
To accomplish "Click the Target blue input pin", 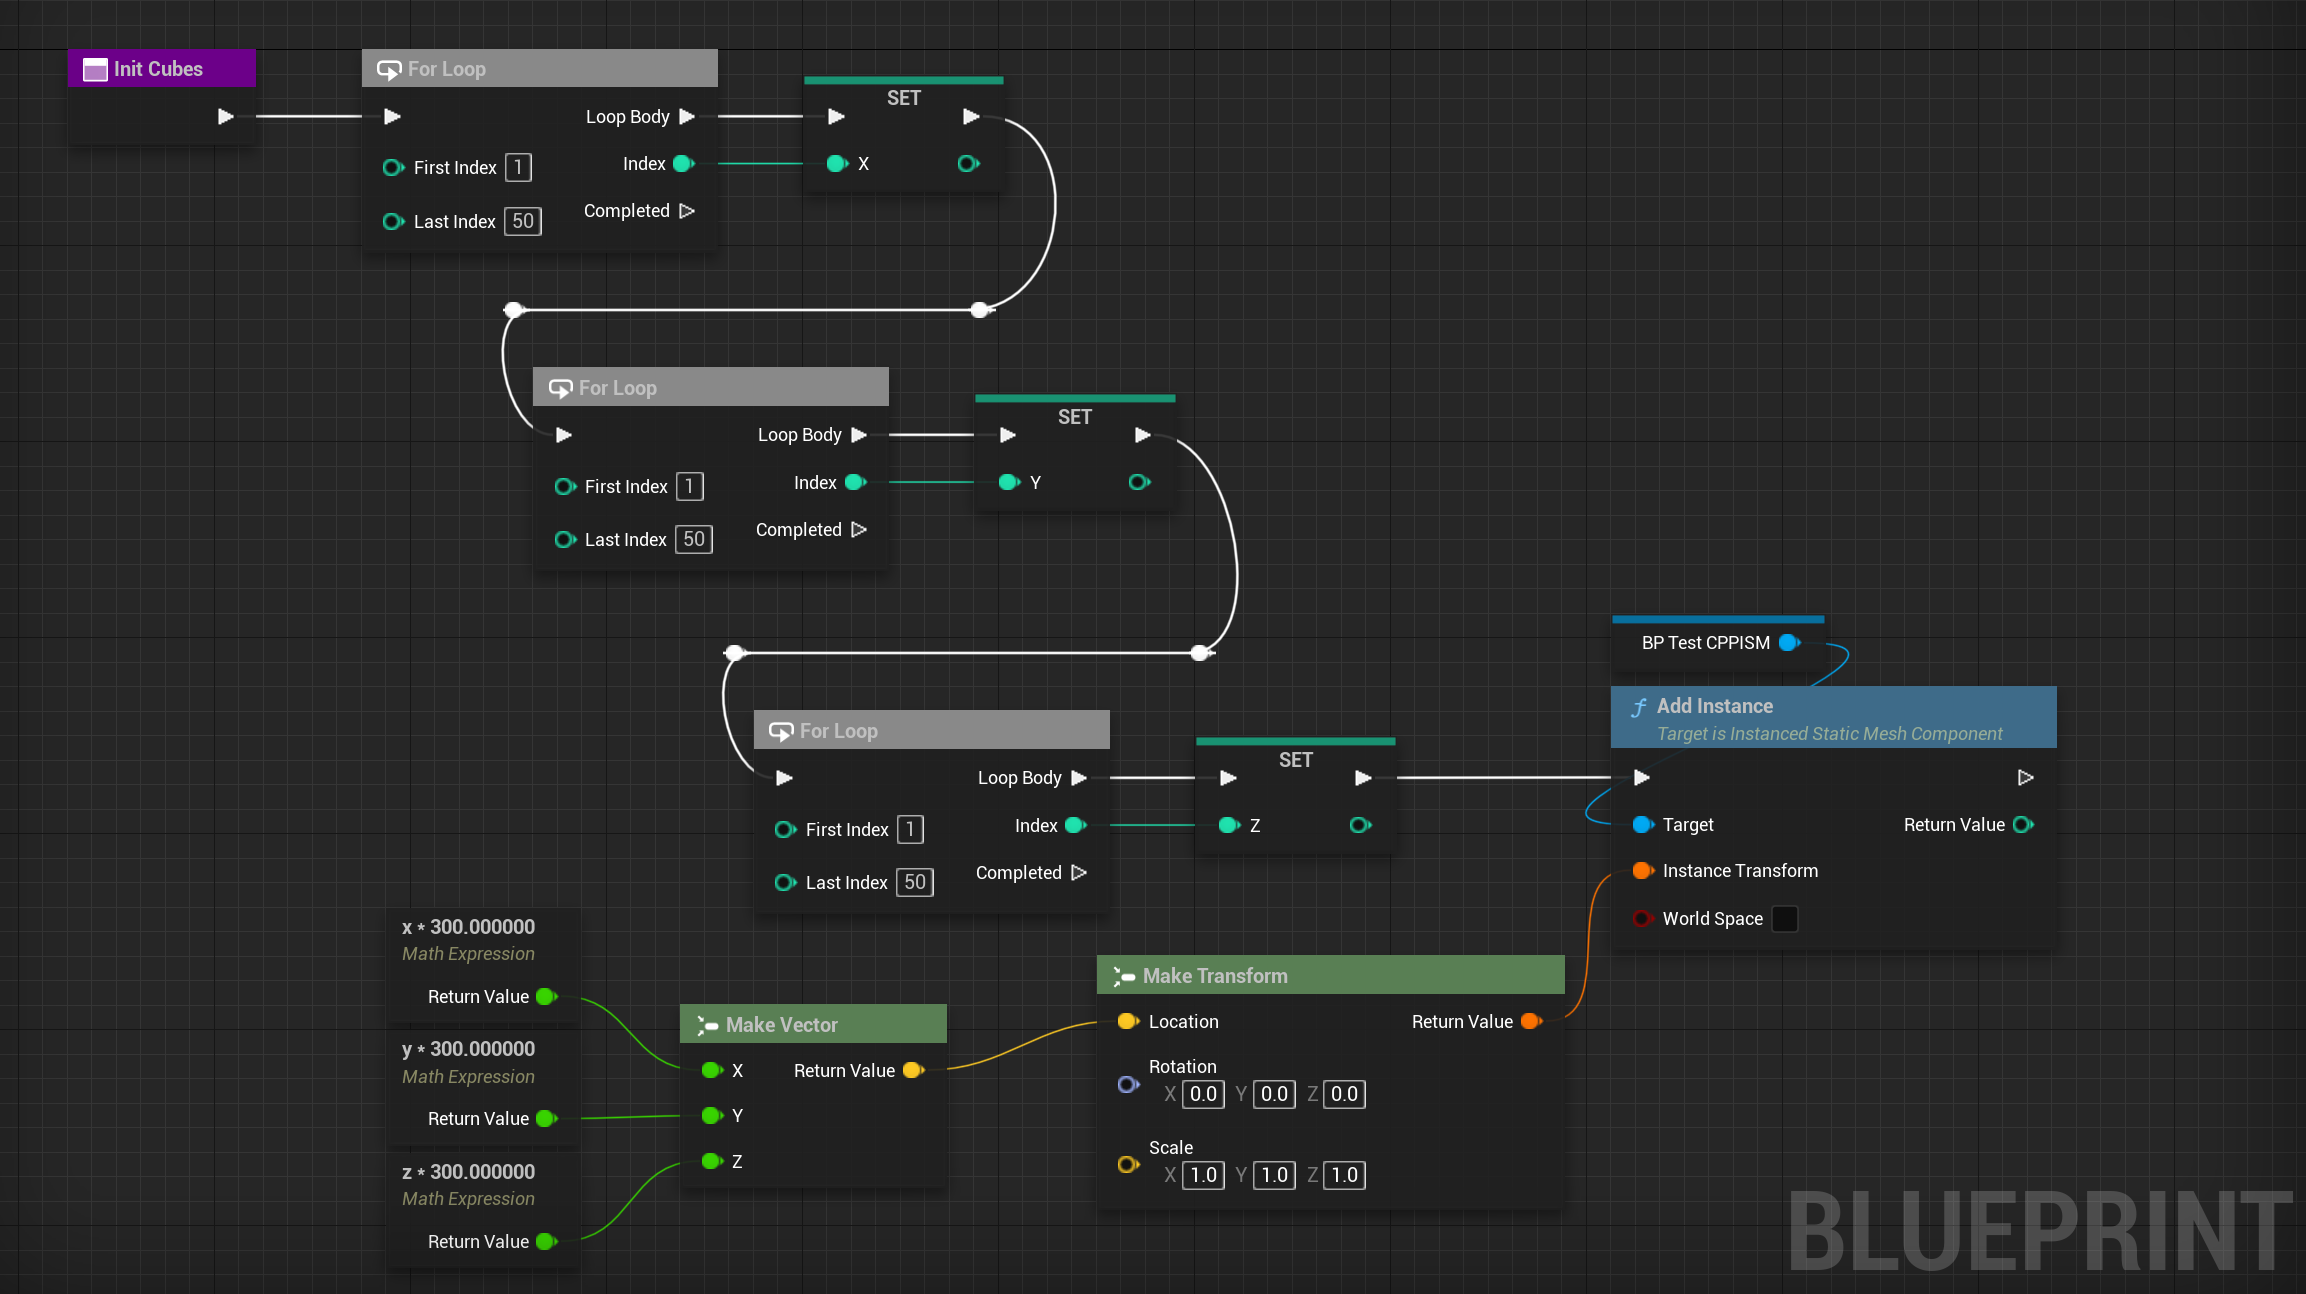I will [x=1642, y=825].
